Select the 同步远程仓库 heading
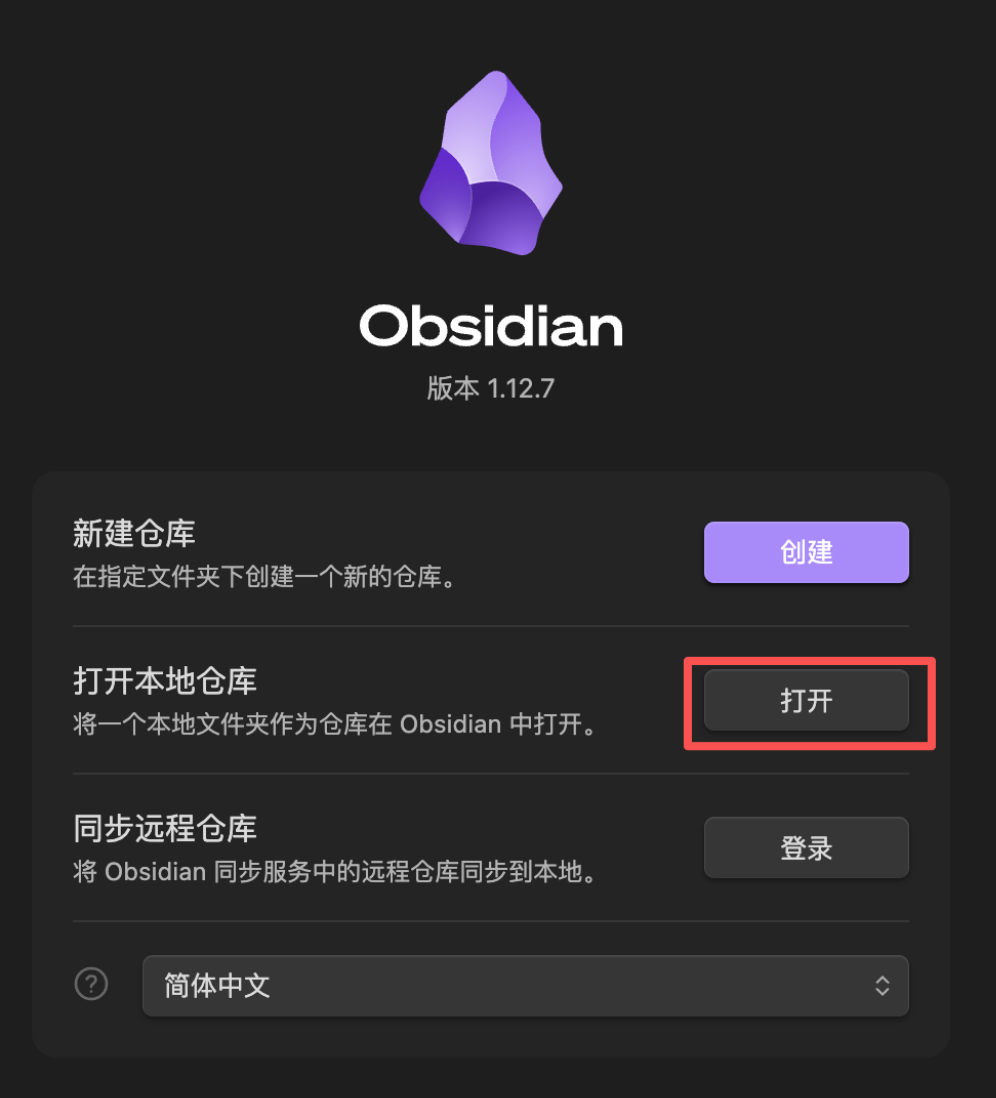Viewport: 996px width, 1098px height. coord(165,828)
